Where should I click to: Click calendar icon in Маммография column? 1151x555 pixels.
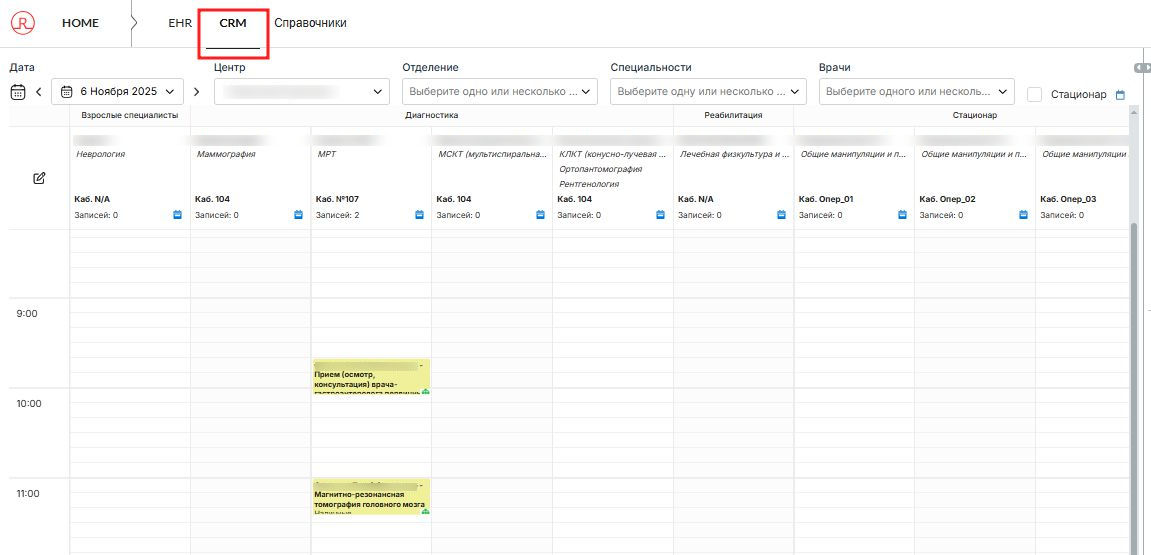pyautogui.click(x=298, y=215)
